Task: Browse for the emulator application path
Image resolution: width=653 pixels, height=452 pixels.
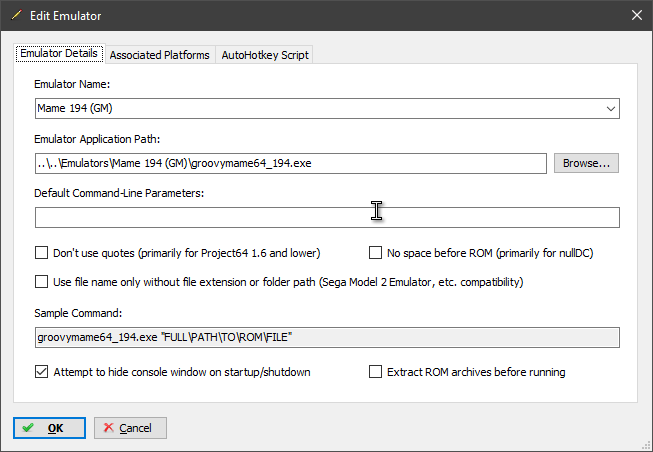Action: 586,163
